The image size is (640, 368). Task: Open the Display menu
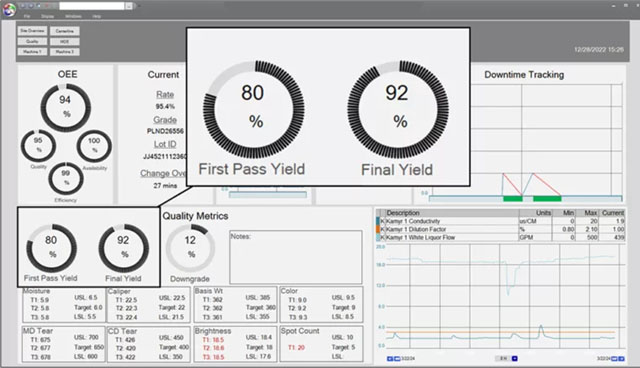point(47,16)
